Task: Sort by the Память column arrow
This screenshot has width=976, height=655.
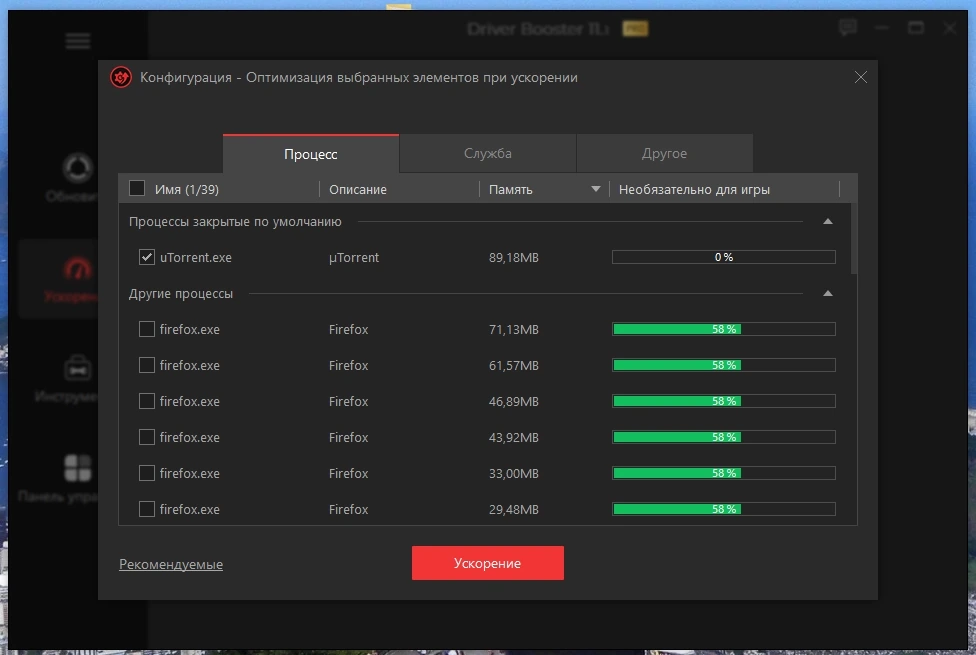Action: point(596,189)
